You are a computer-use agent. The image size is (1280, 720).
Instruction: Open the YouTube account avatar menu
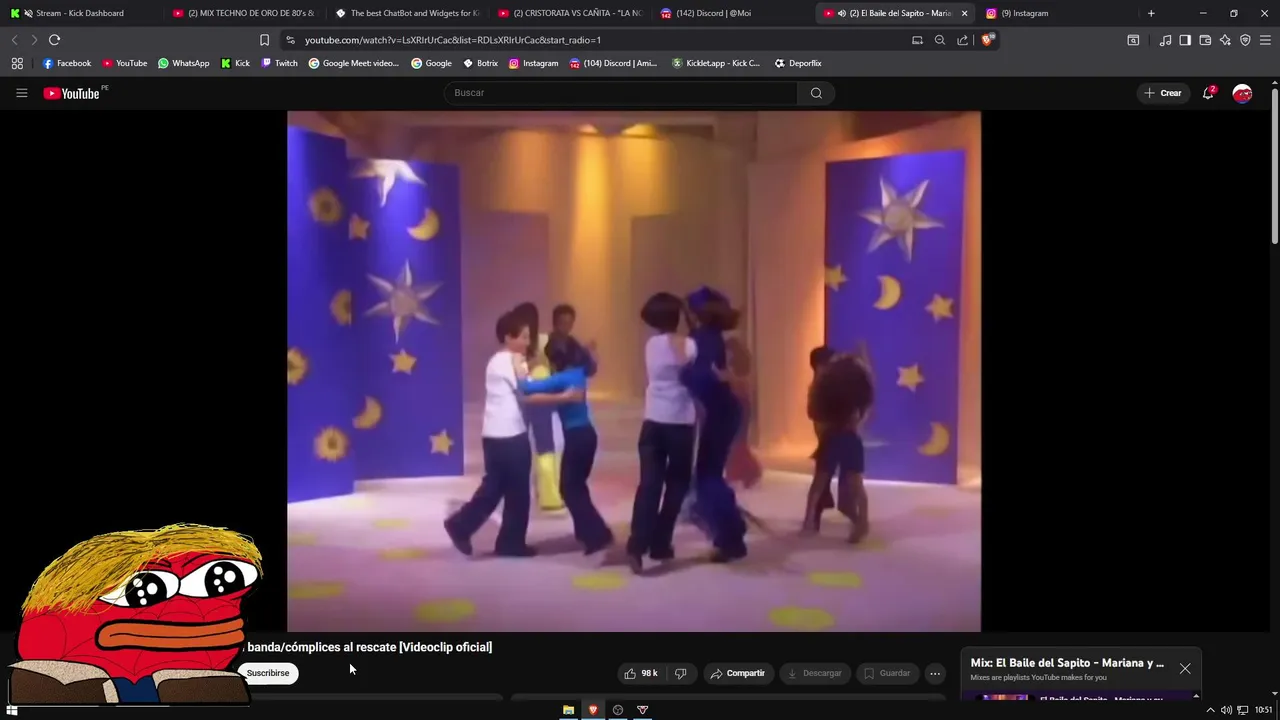[x=1242, y=93]
